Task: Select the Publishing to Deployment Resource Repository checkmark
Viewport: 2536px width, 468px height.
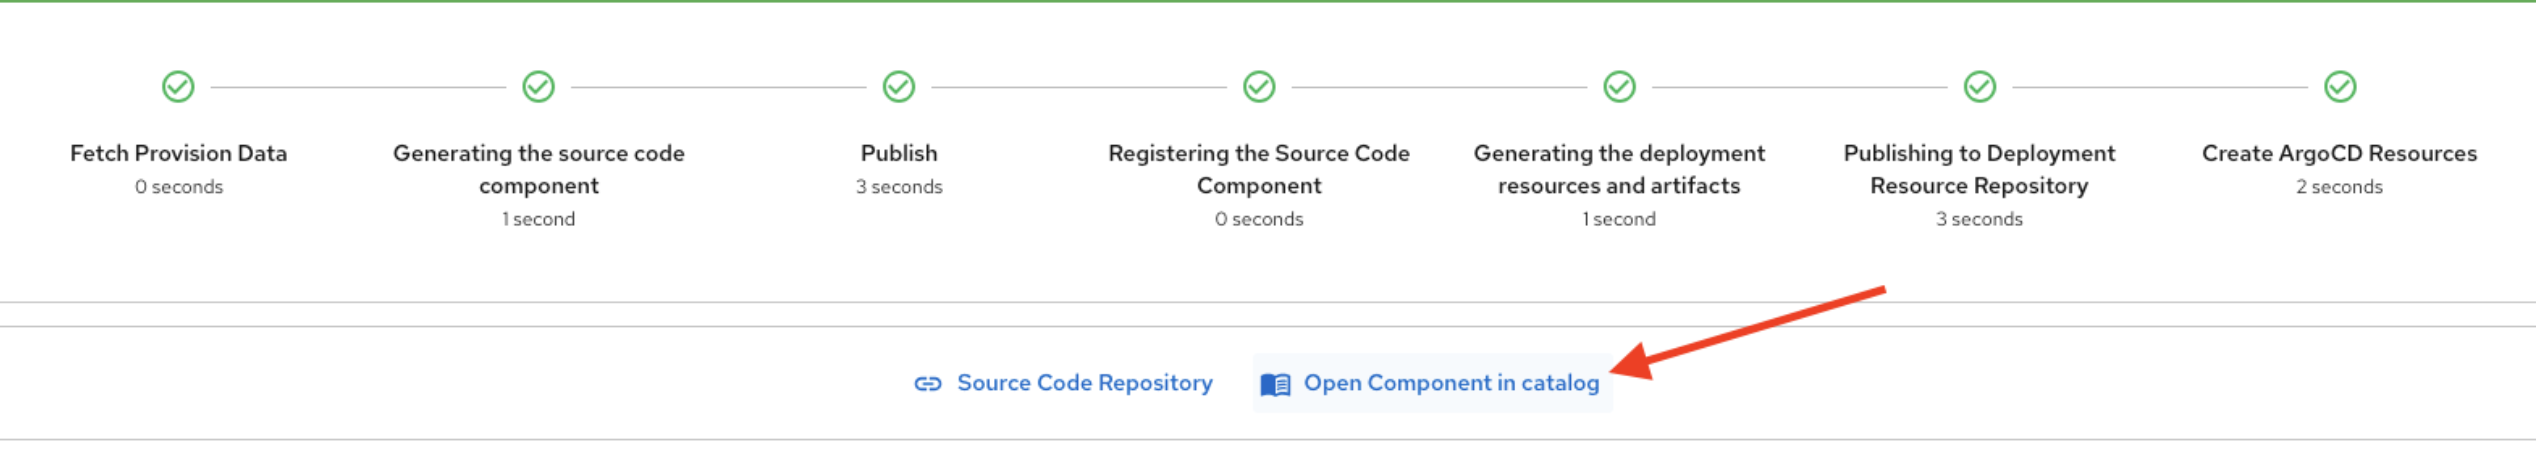Action: (1979, 87)
